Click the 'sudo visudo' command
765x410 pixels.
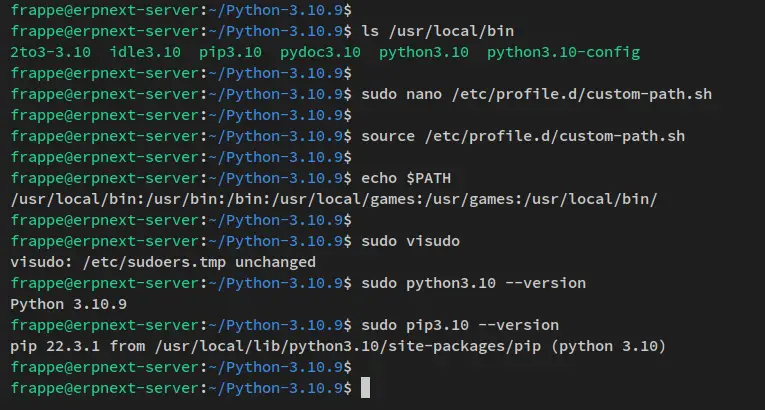410,241
